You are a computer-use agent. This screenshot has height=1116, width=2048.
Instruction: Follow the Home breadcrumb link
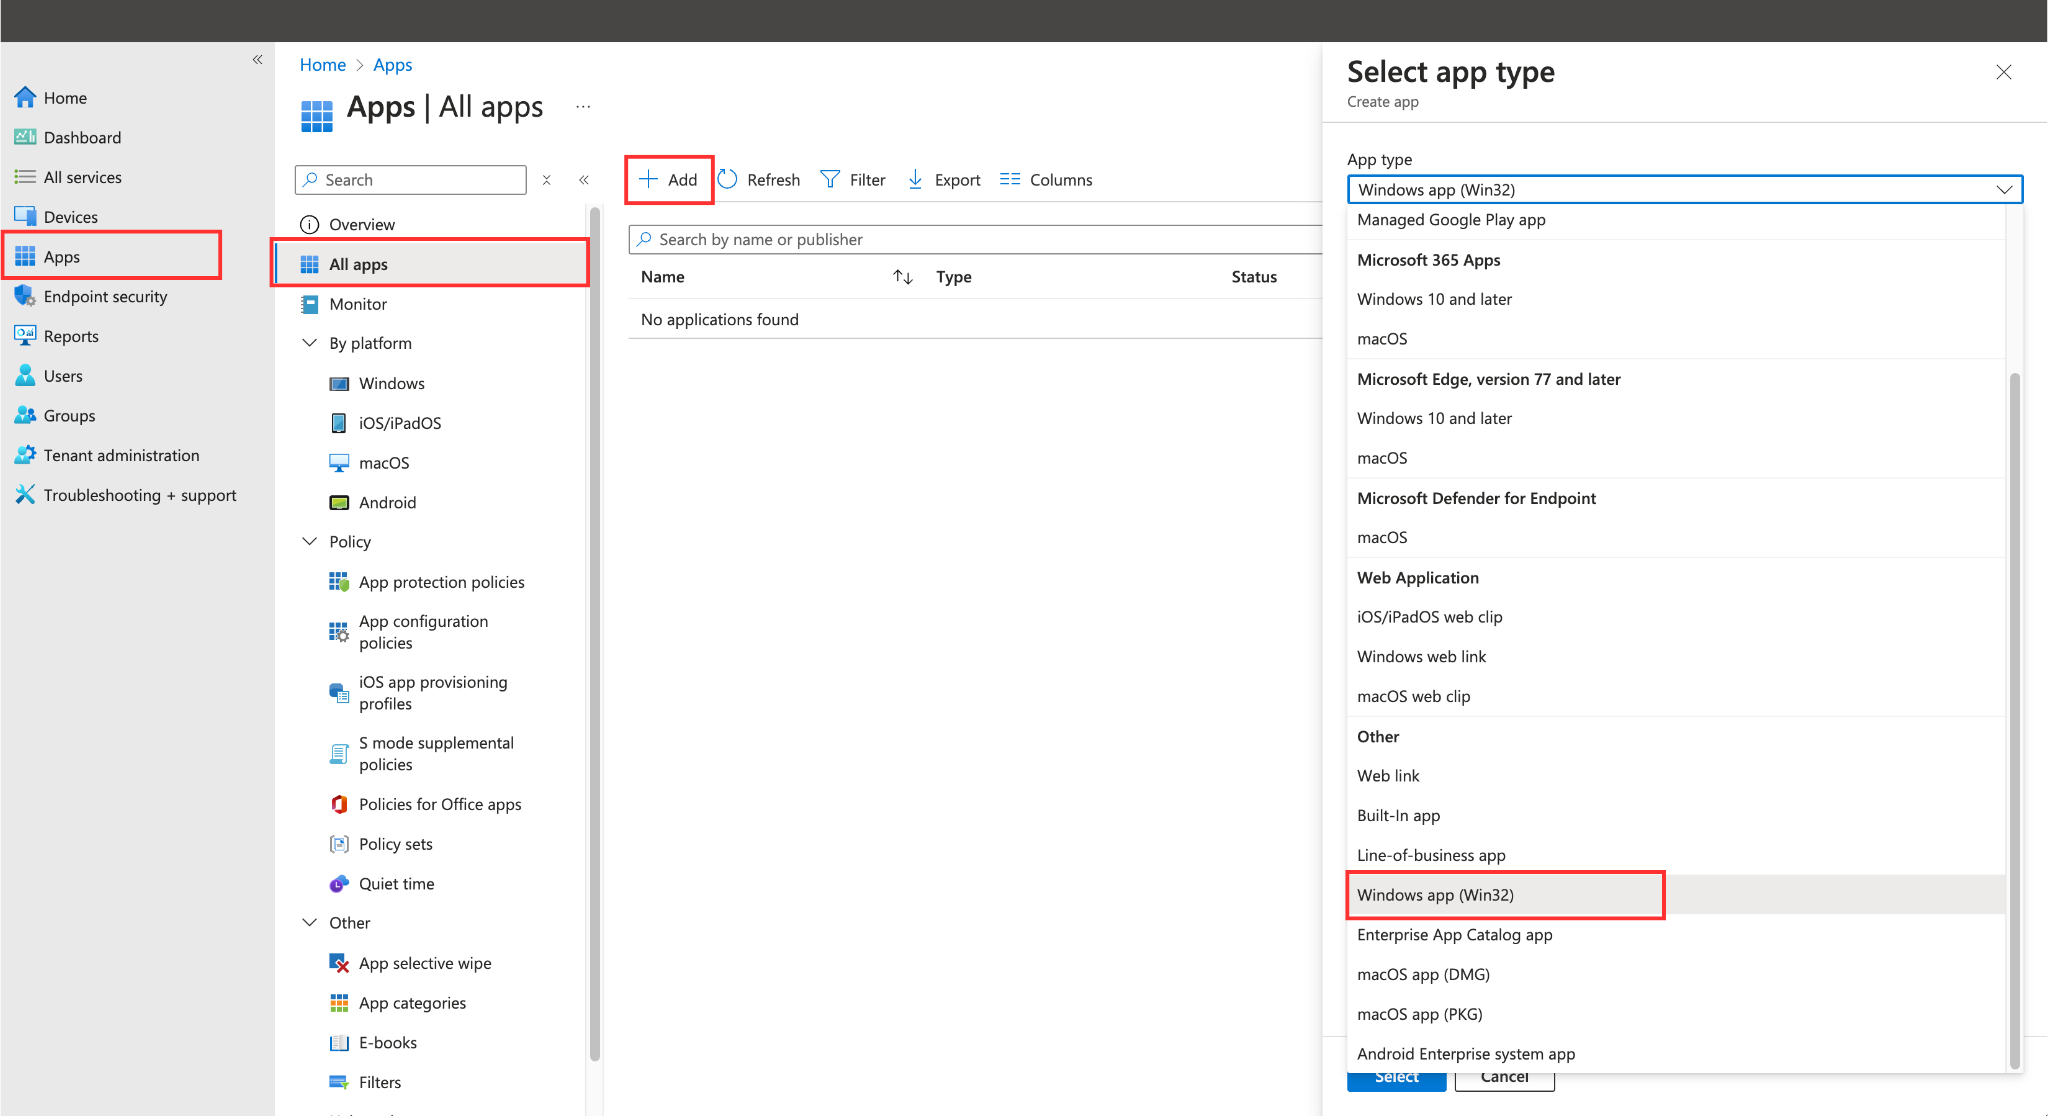click(x=322, y=65)
